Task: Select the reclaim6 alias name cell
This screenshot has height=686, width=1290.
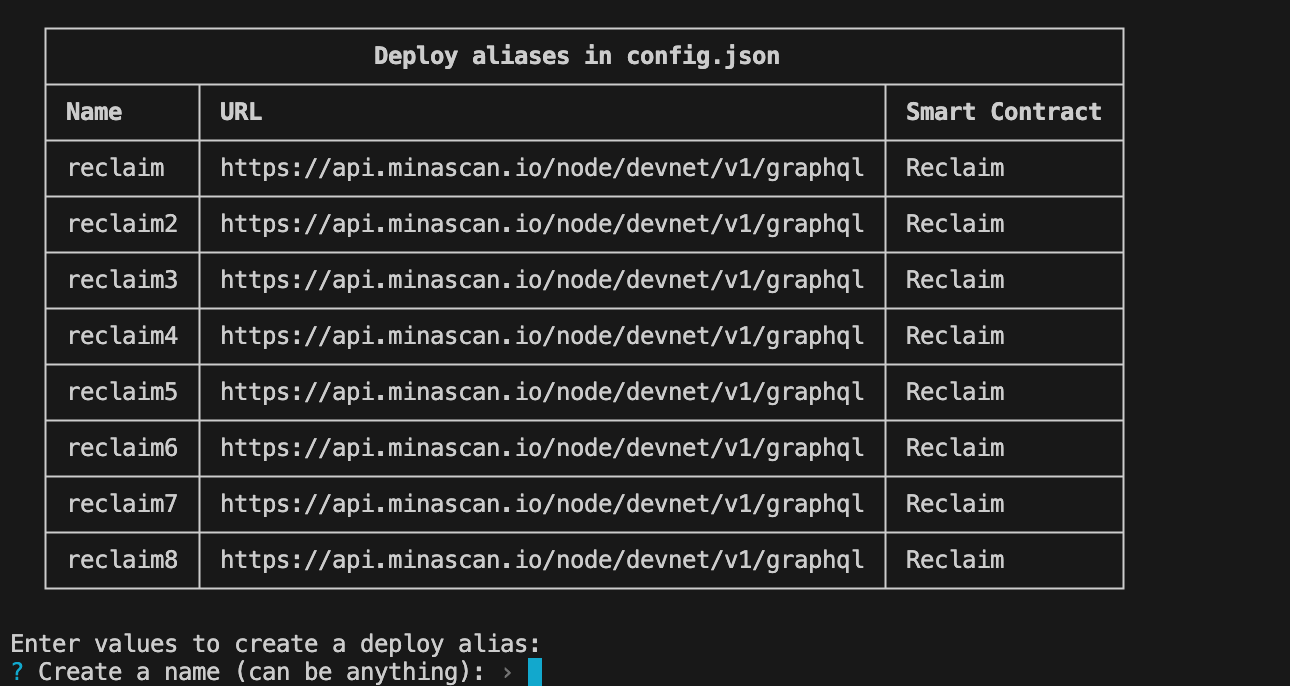Action: [122, 448]
